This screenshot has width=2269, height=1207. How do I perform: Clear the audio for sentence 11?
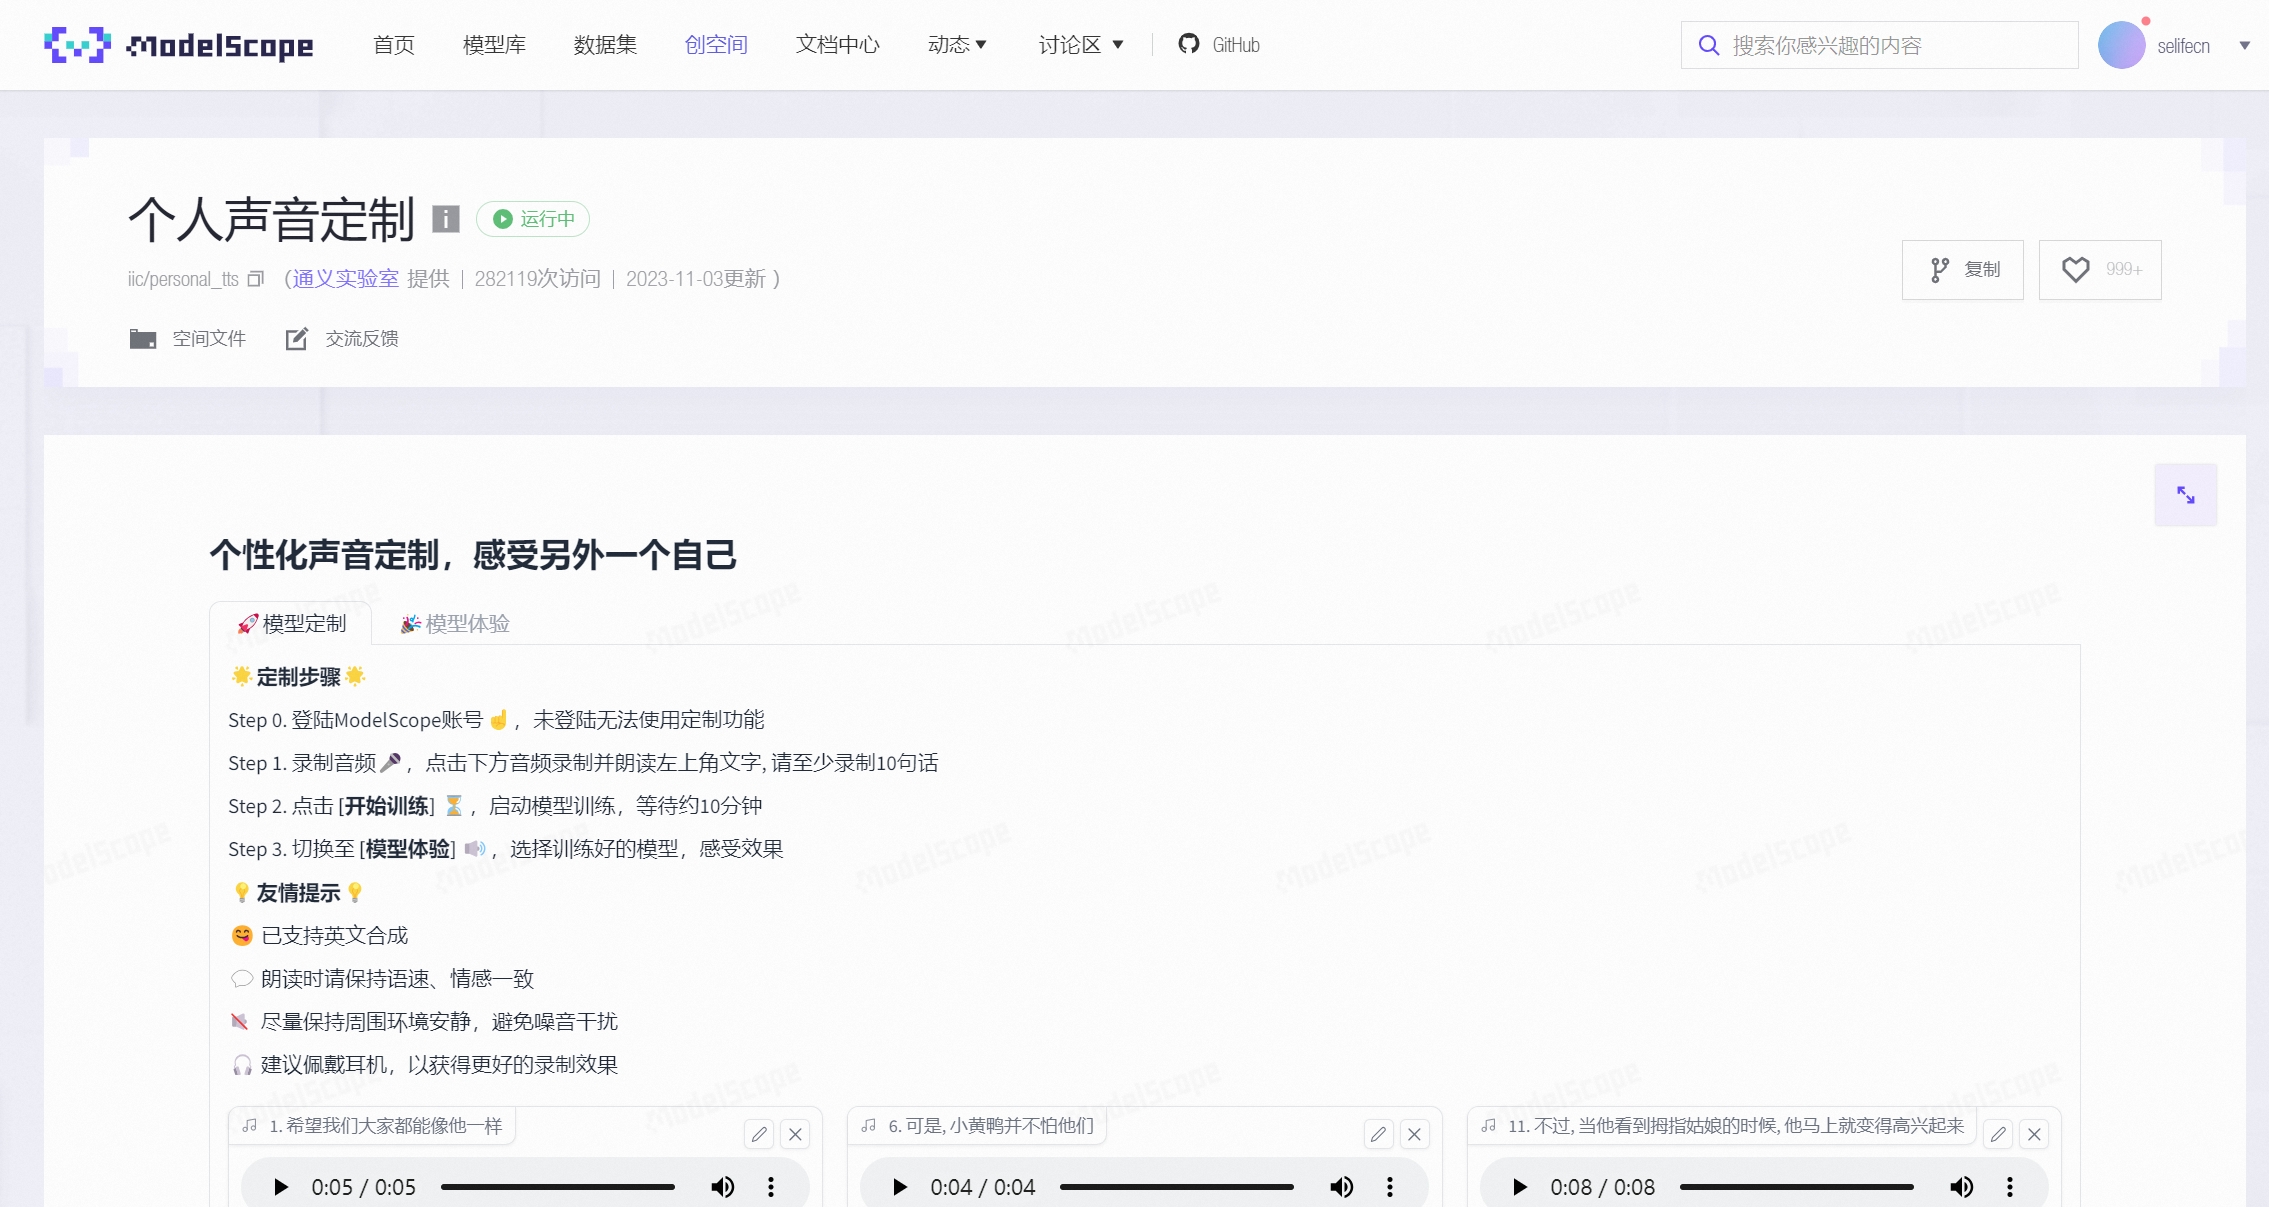2034,1134
